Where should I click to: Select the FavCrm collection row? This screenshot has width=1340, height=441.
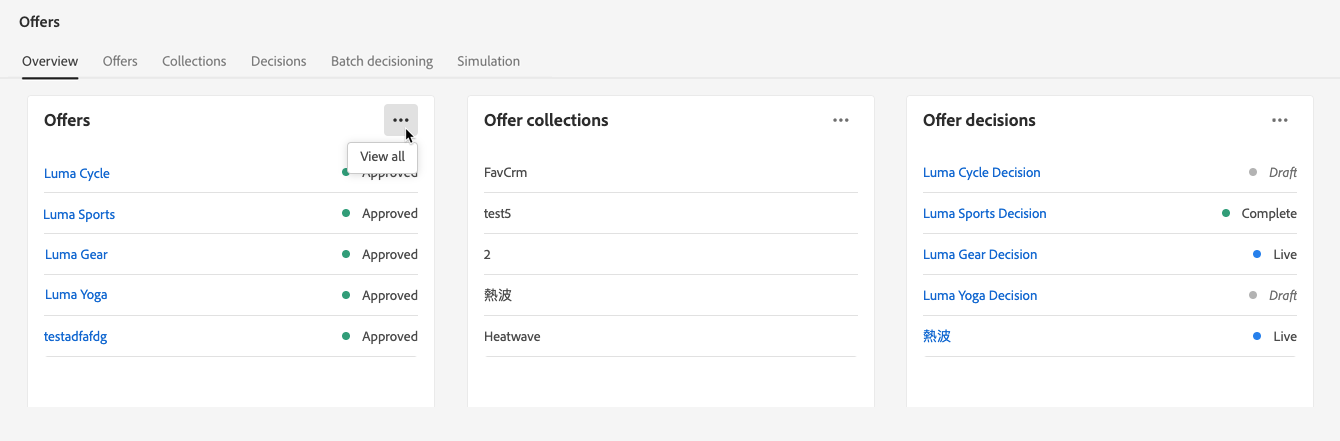[670, 172]
